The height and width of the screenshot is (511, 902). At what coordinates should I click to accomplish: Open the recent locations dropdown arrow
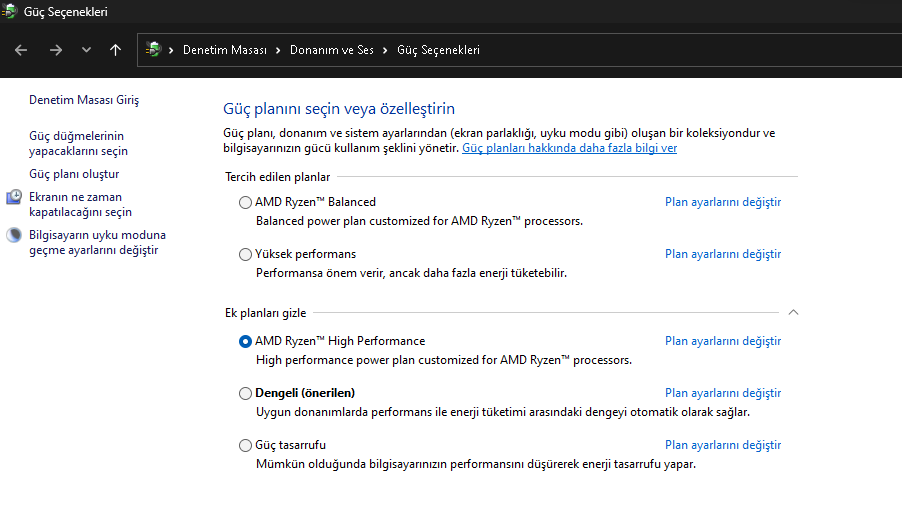(86, 50)
